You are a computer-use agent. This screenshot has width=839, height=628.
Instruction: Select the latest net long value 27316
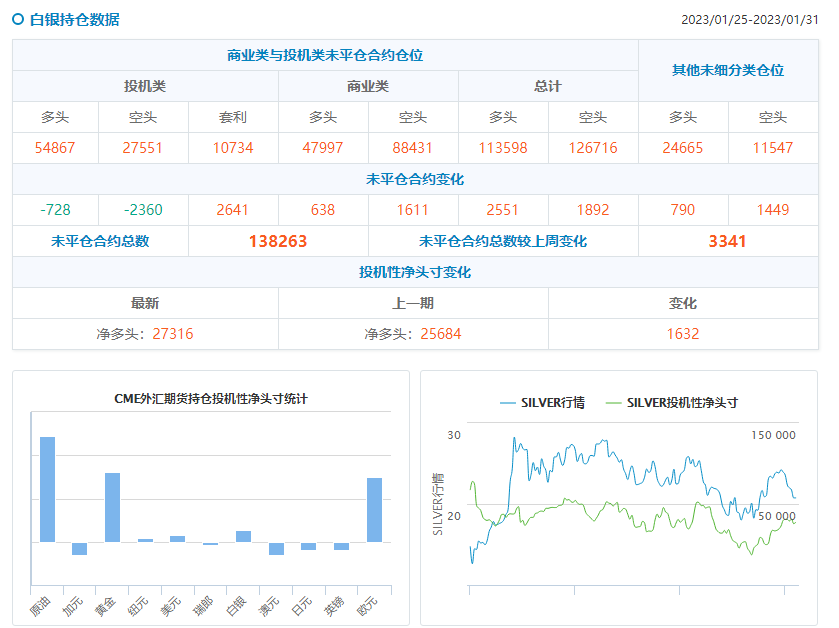click(173, 334)
